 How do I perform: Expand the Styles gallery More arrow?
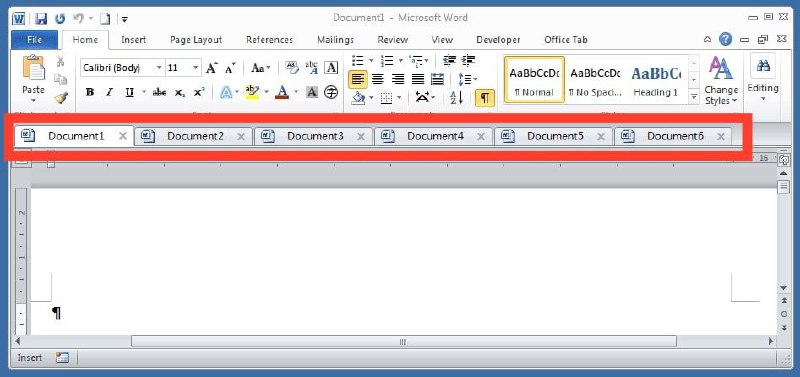pos(694,96)
